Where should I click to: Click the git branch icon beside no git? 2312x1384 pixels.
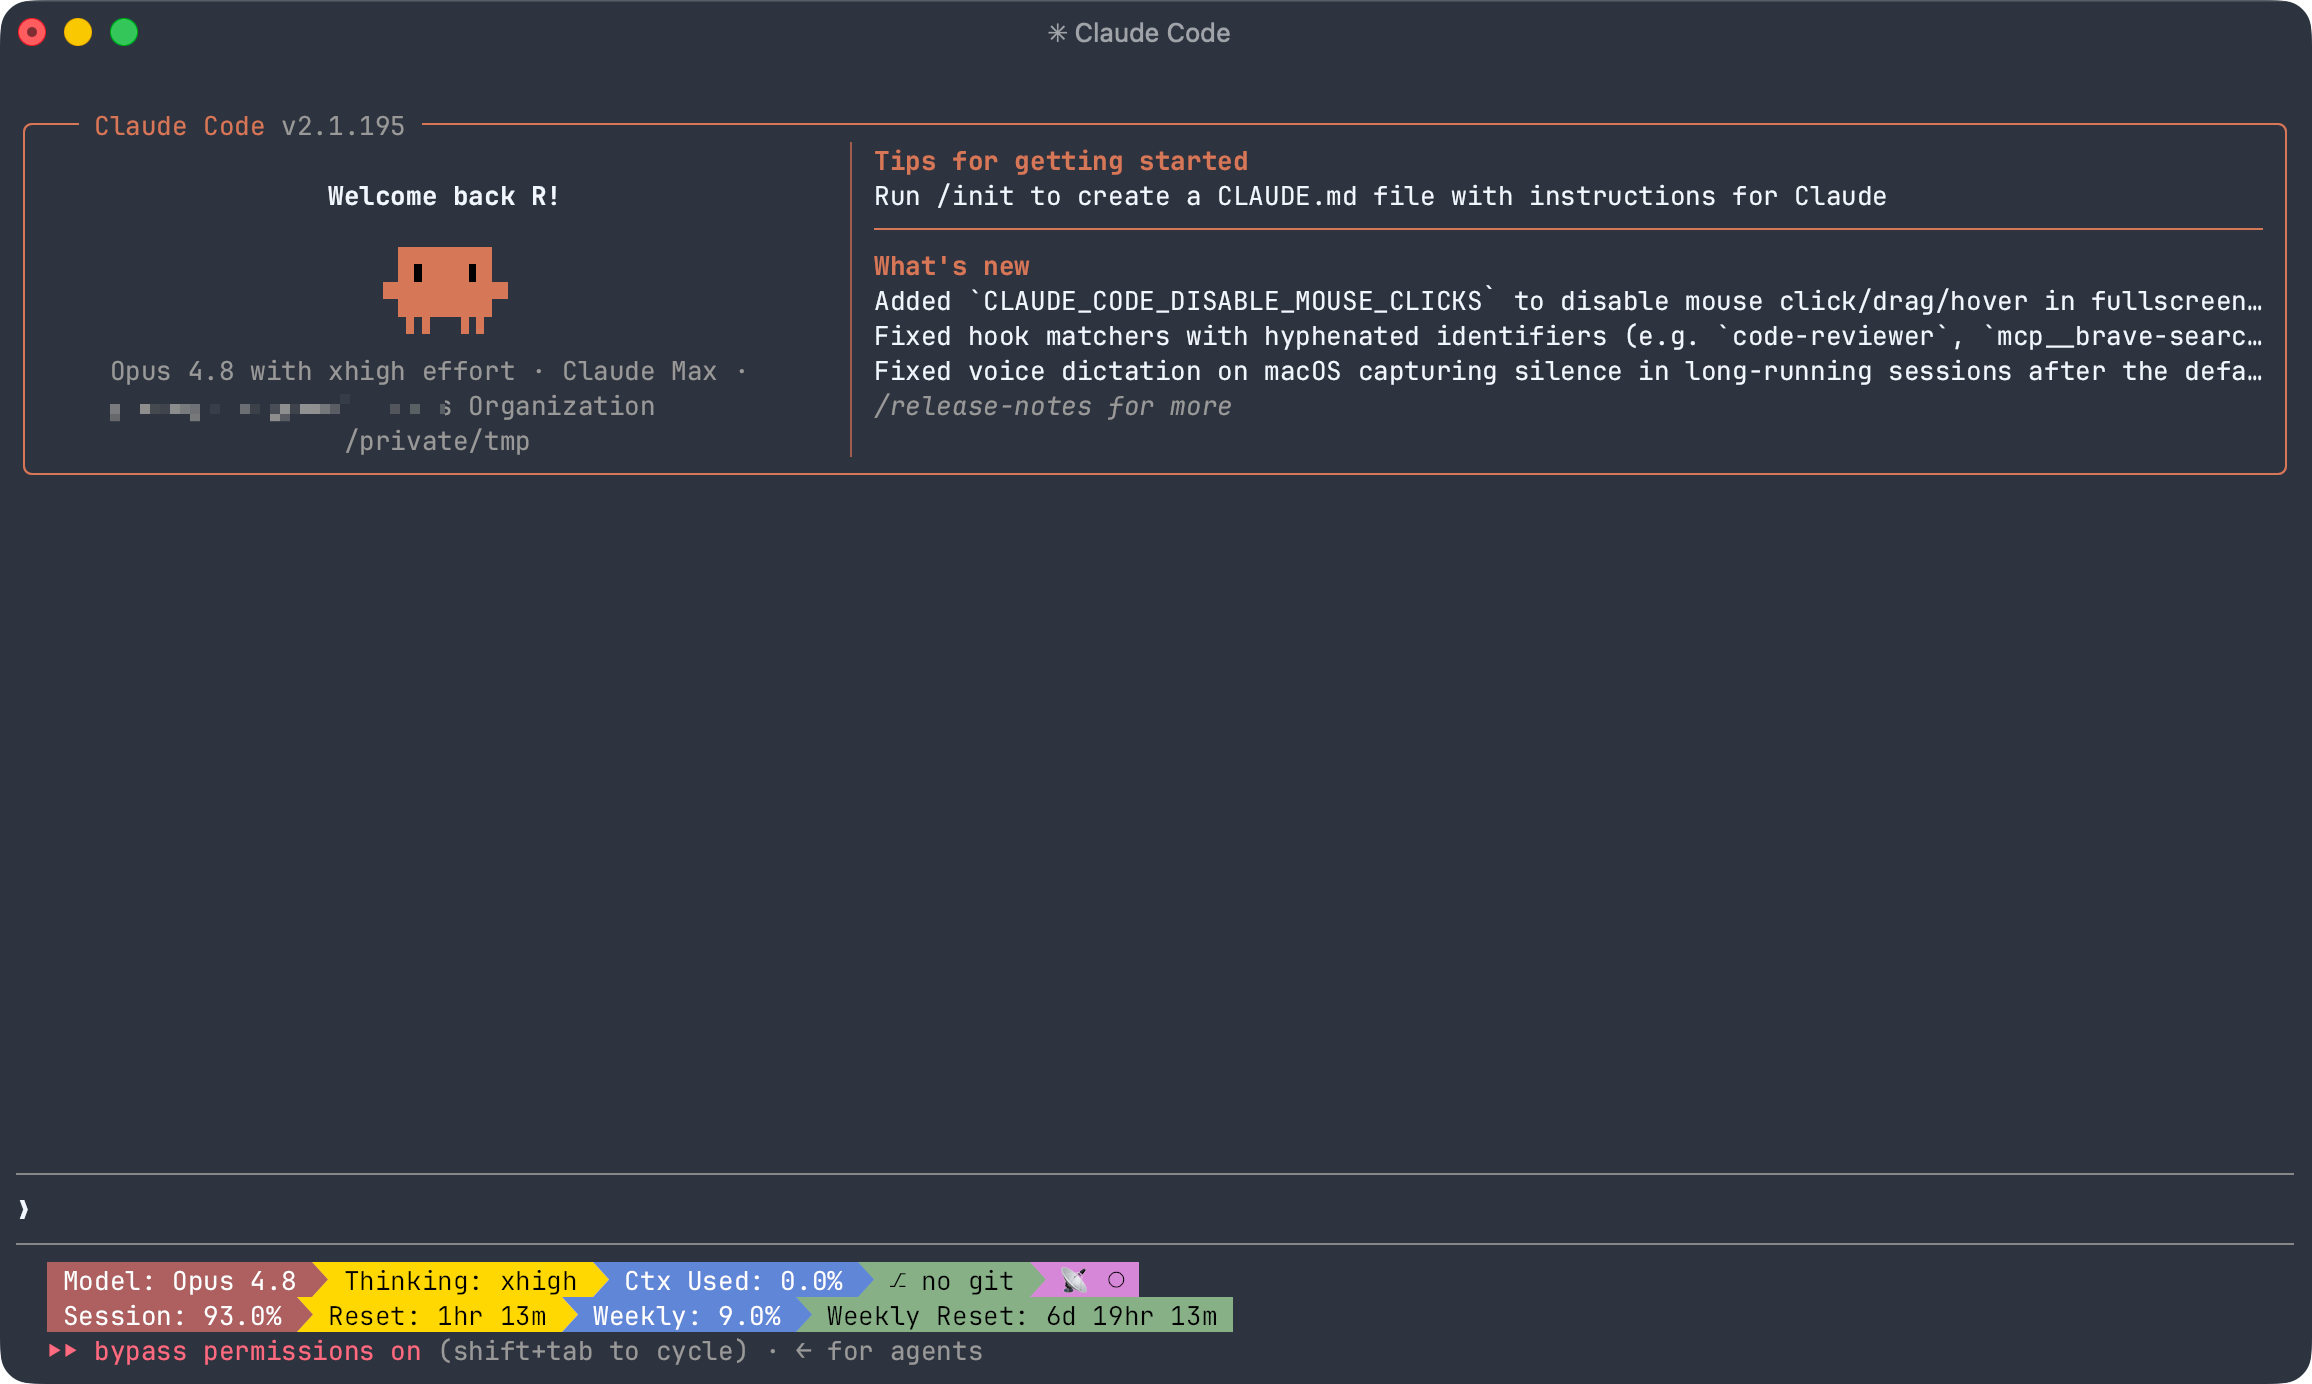click(x=898, y=1281)
